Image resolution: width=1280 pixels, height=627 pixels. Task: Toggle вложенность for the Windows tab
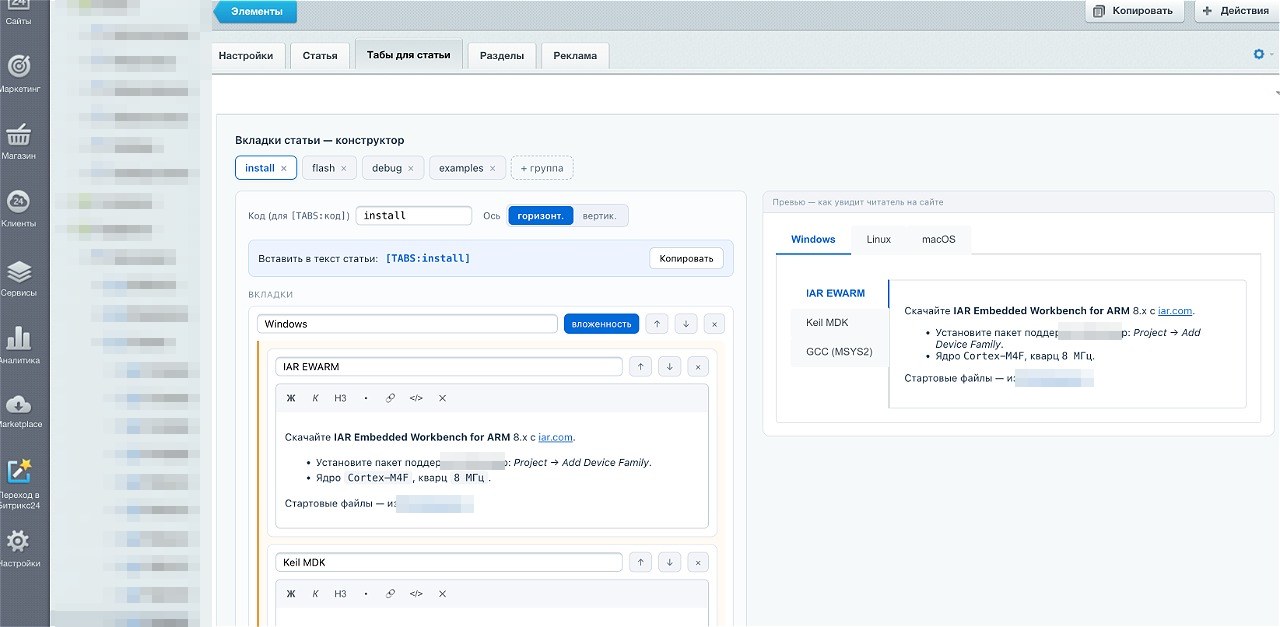tap(601, 324)
